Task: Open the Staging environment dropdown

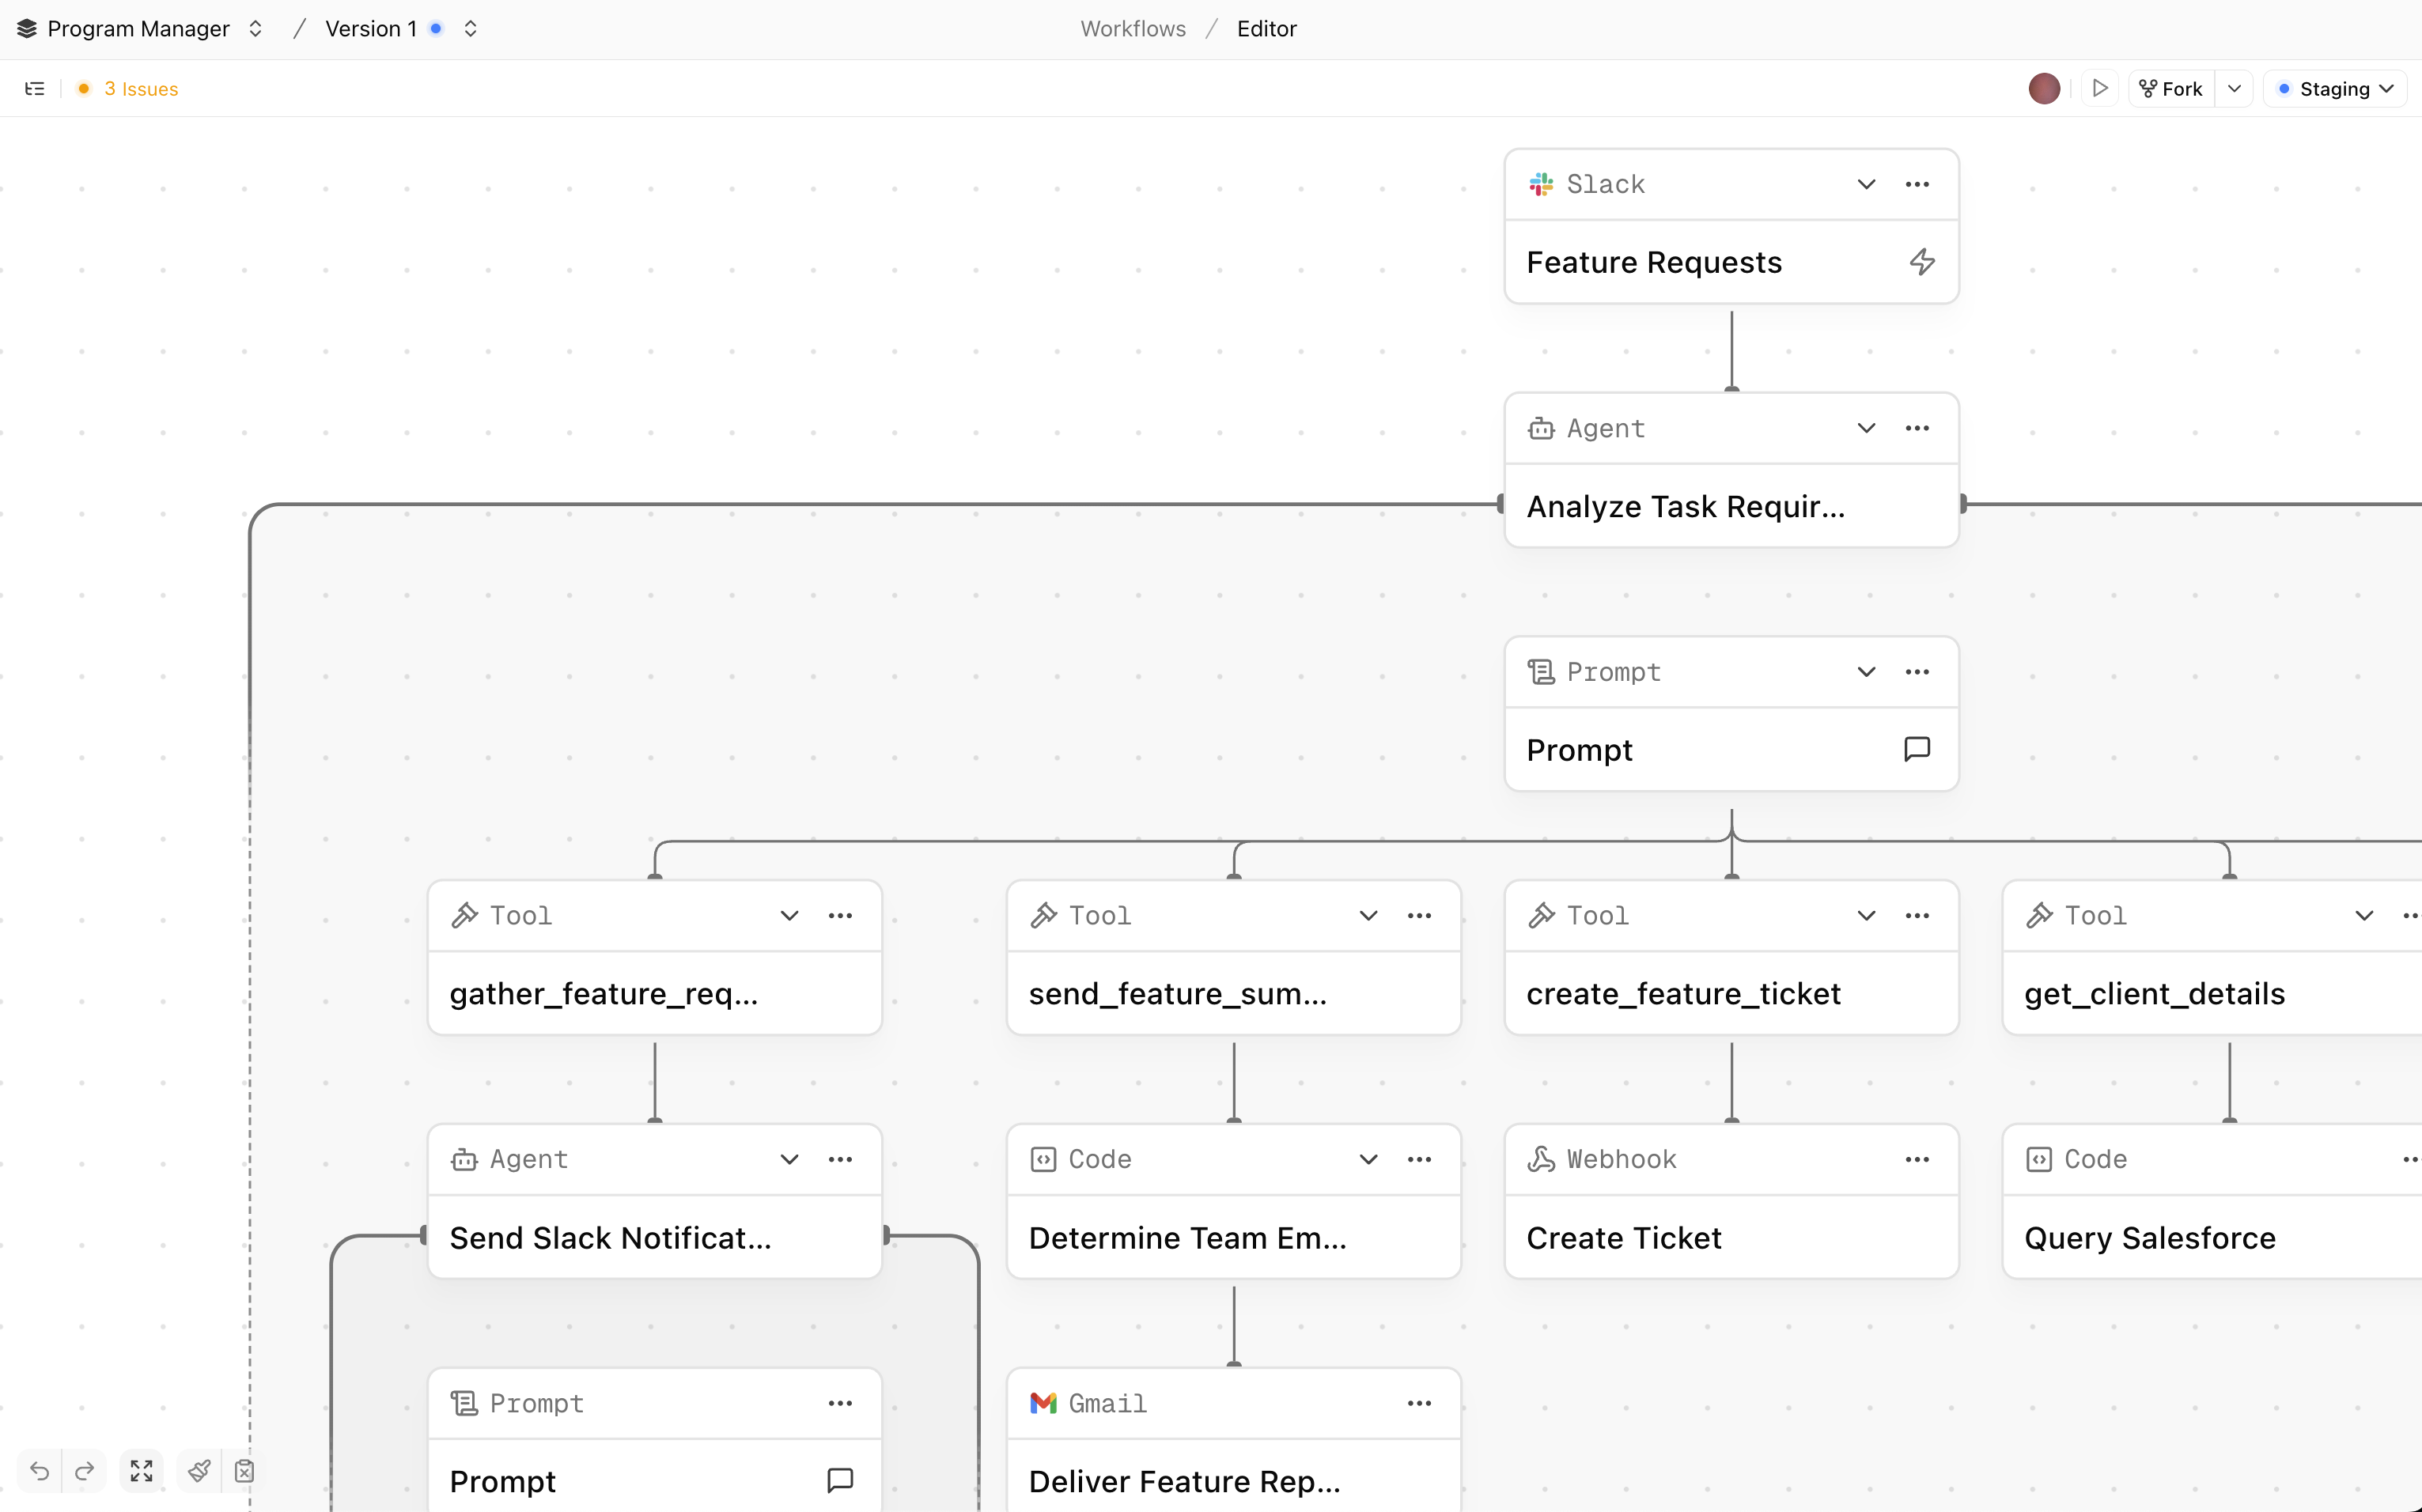Action: 2334,89
